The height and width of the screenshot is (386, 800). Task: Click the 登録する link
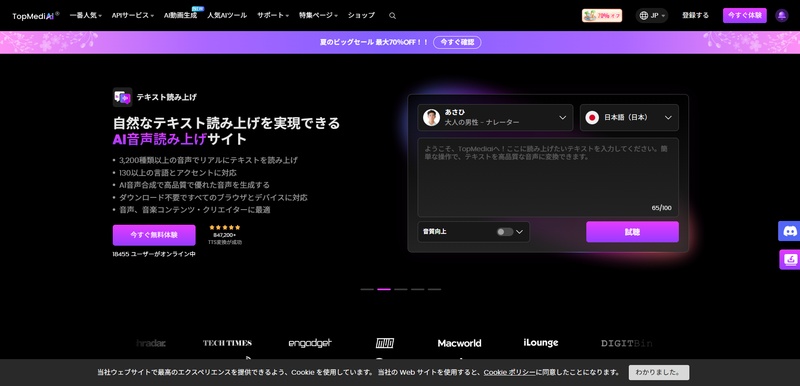695,16
